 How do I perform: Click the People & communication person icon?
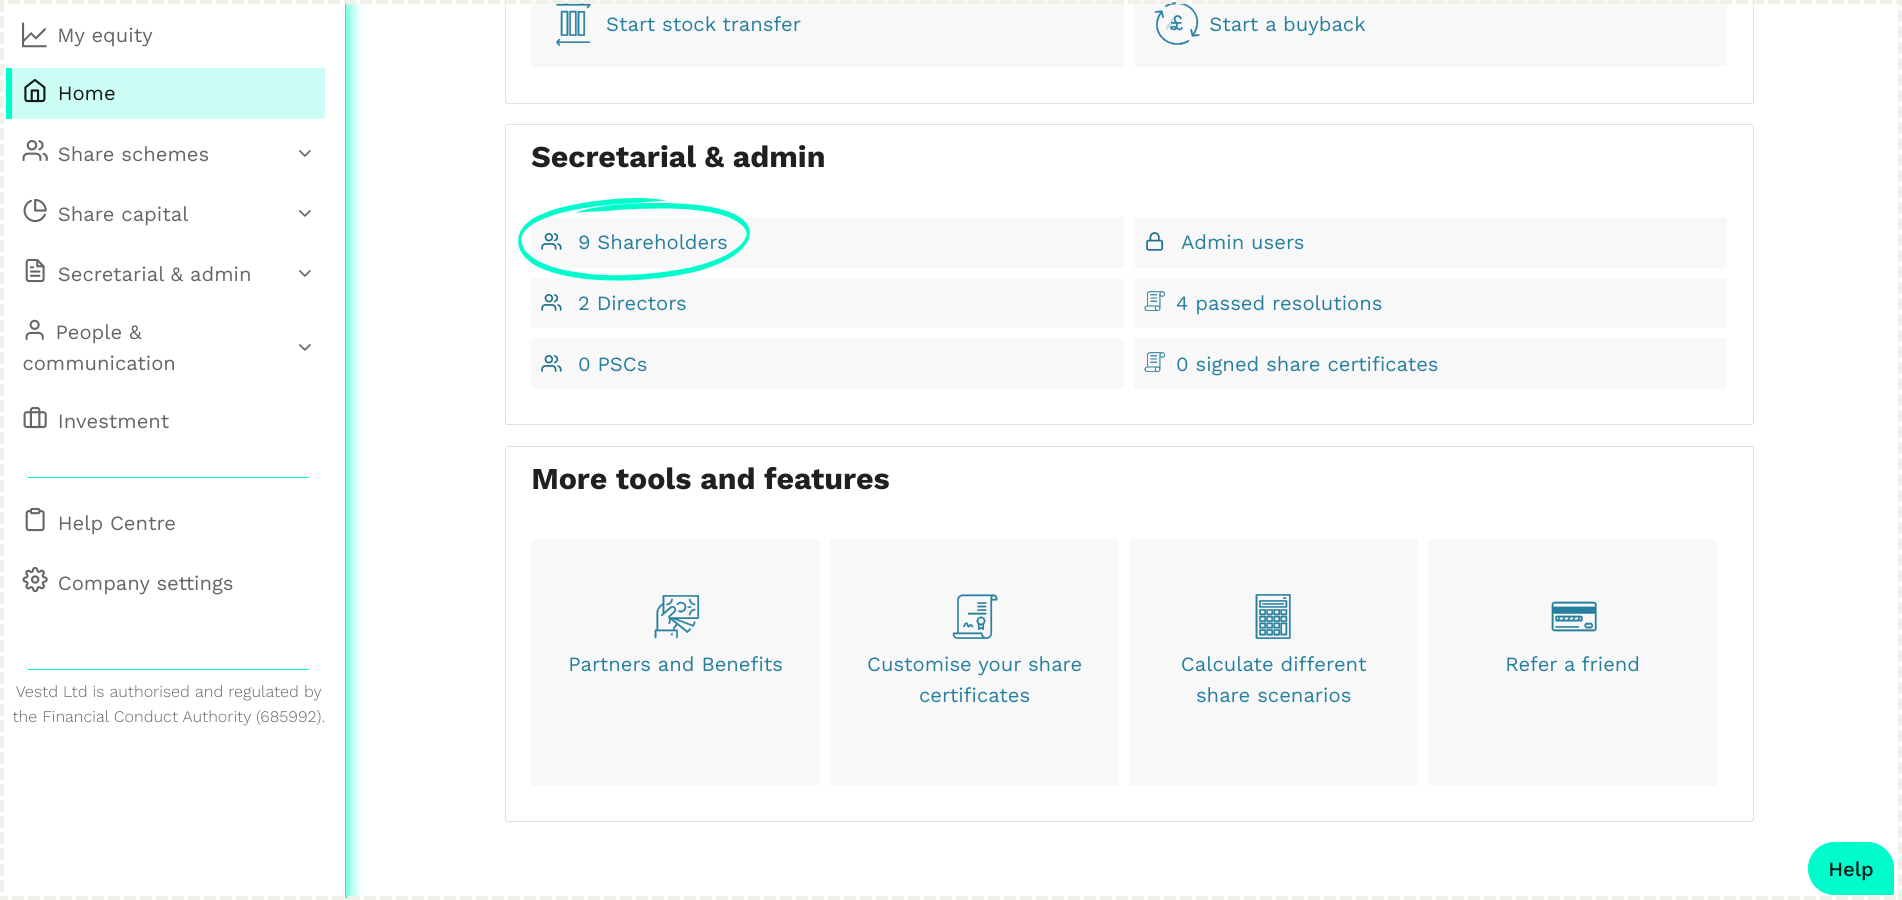tap(34, 330)
